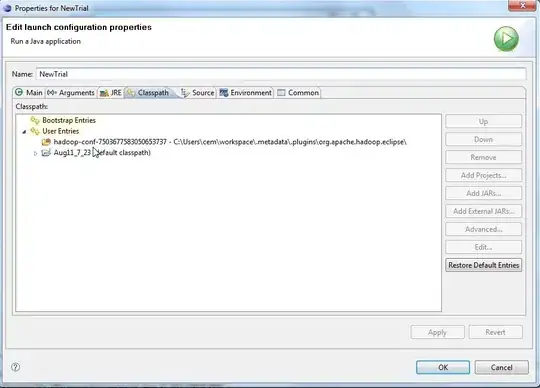The image size is (540, 388).
Task: Switch to the Arguments tab
Action: (x=71, y=93)
